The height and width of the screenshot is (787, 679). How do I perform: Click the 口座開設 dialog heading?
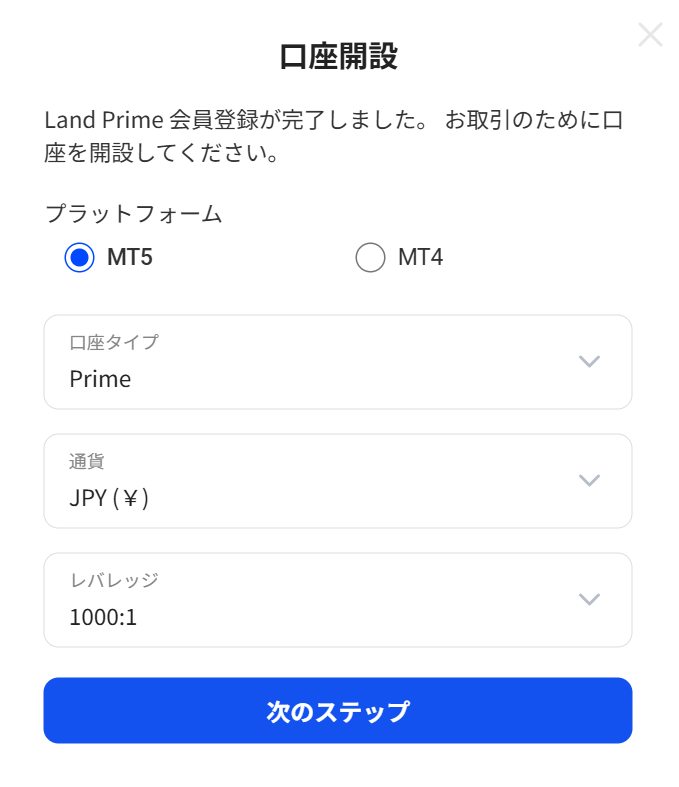tap(339, 57)
